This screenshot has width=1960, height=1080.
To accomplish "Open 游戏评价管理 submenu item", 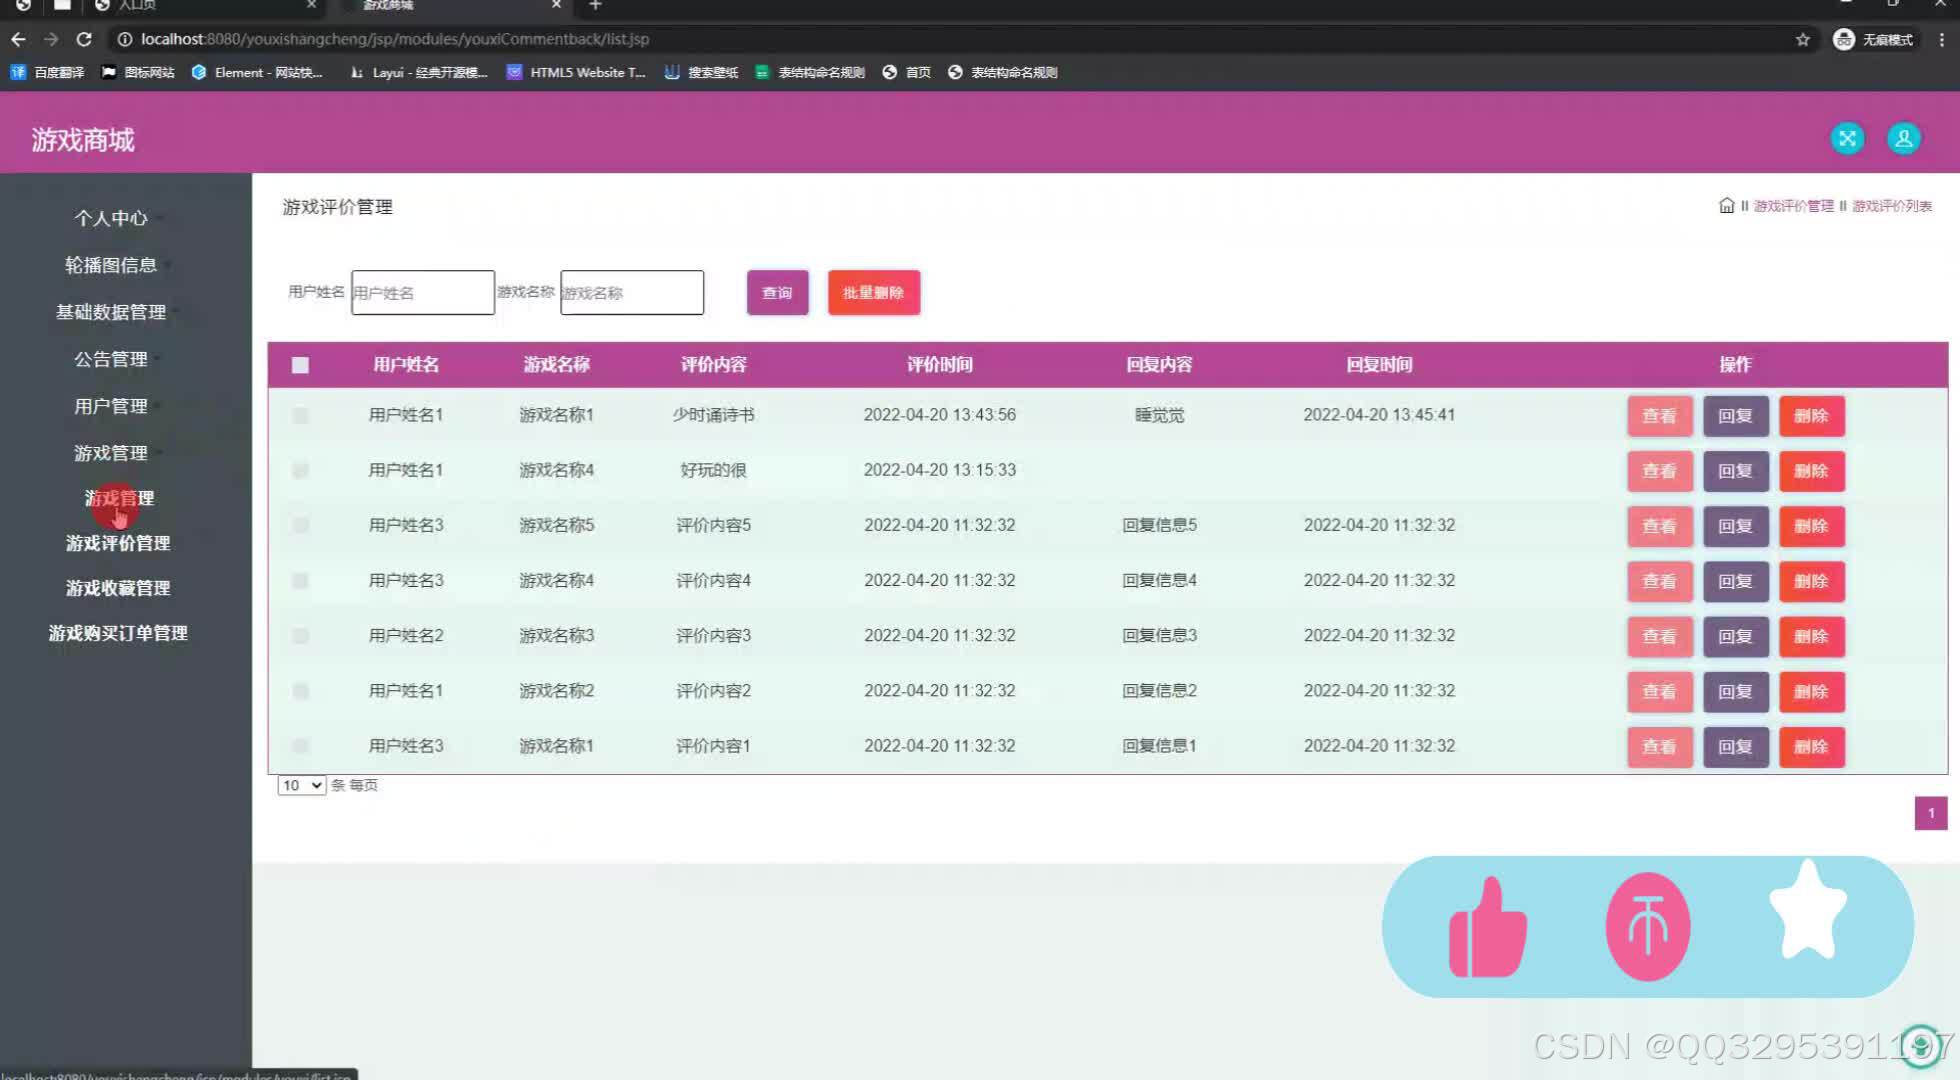I will click(118, 543).
